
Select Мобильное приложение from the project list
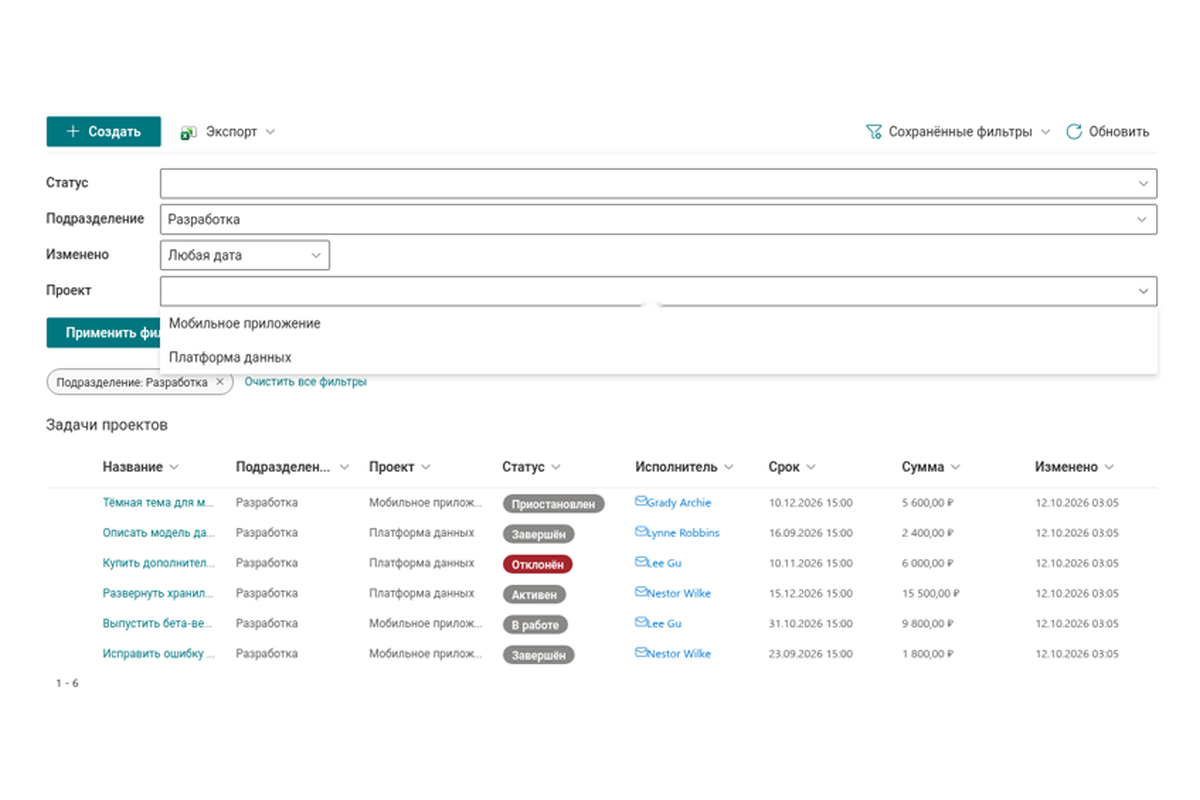click(658, 324)
